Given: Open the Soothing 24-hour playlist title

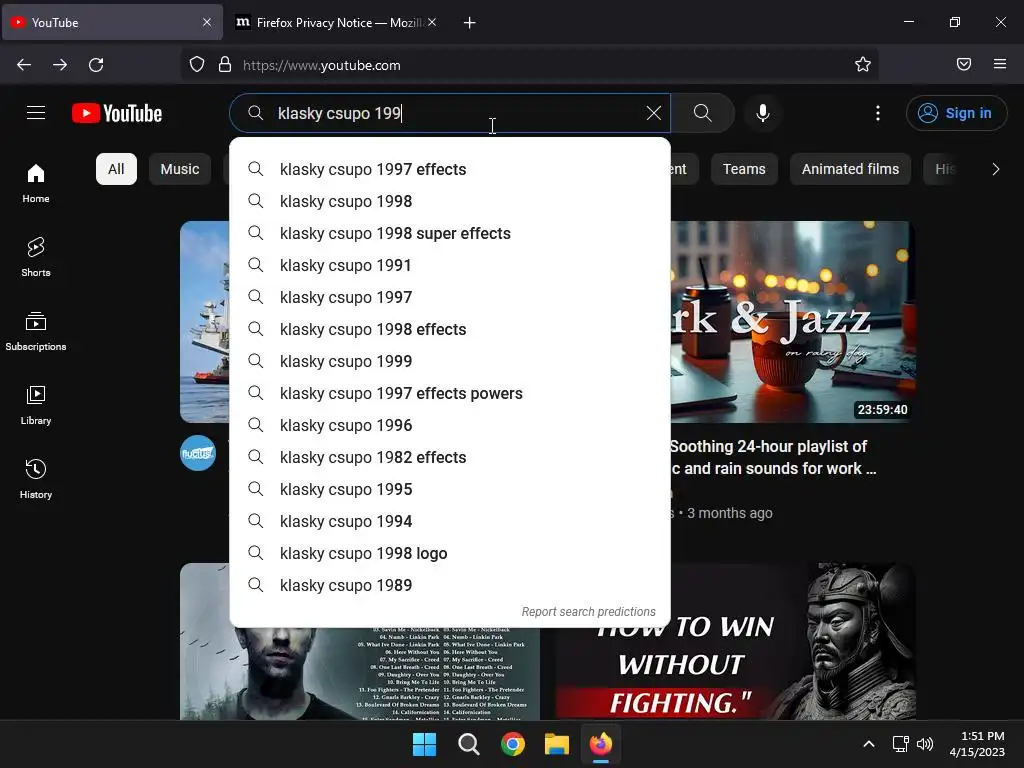Looking at the screenshot, I should [773, 457].
